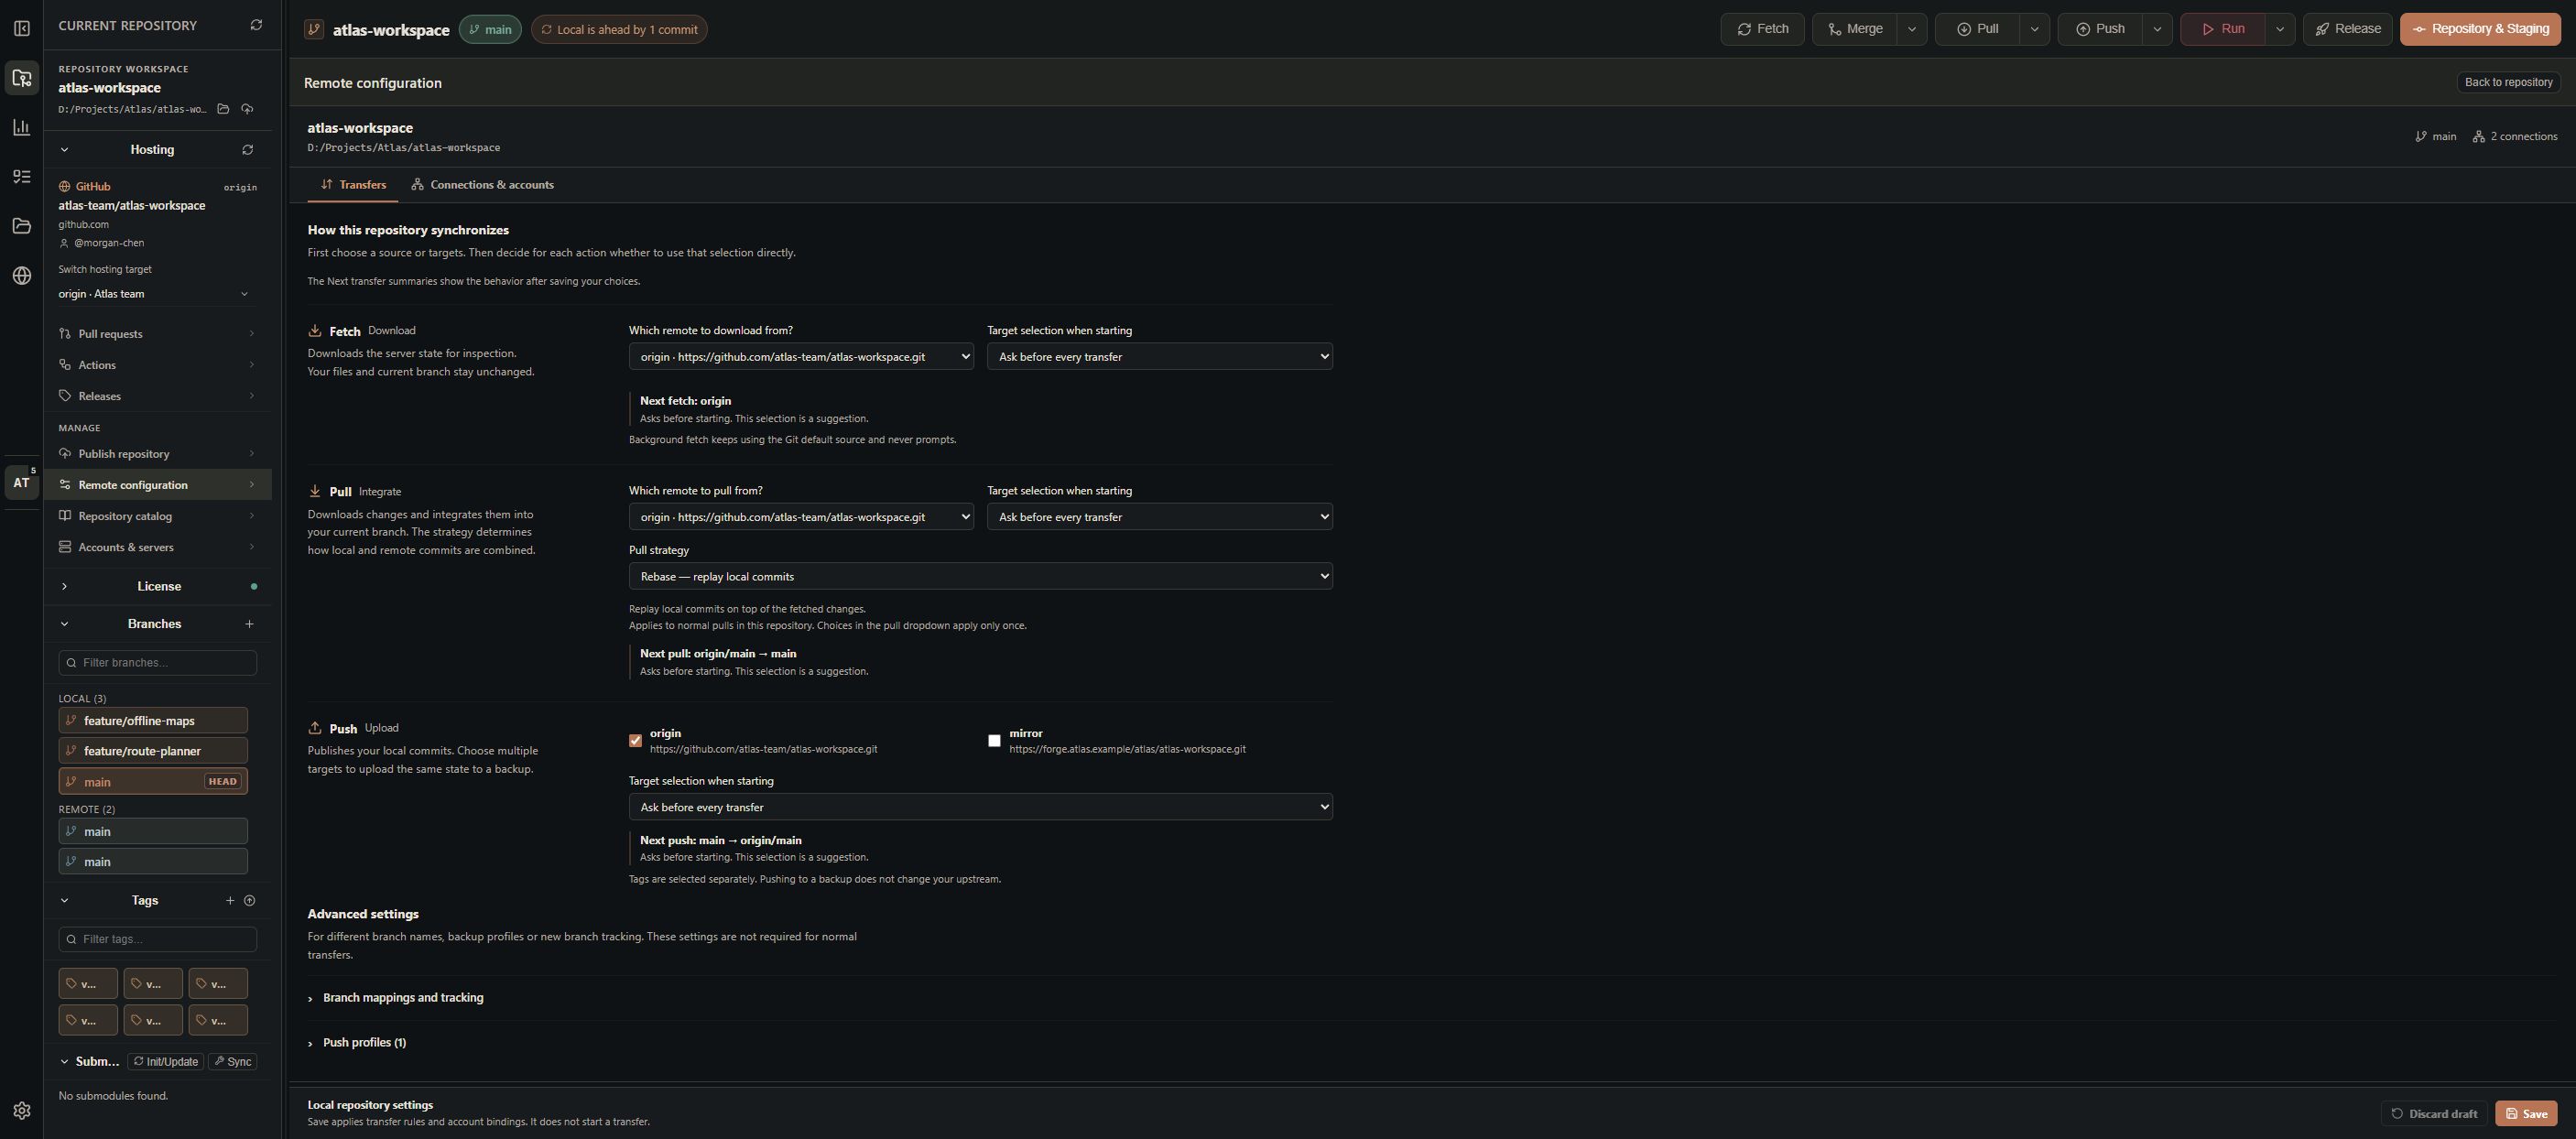Click Discard draft button
The height and width of the screenshot is (1139, 2576).
pyautogui.click(x=2434, y=1114)
